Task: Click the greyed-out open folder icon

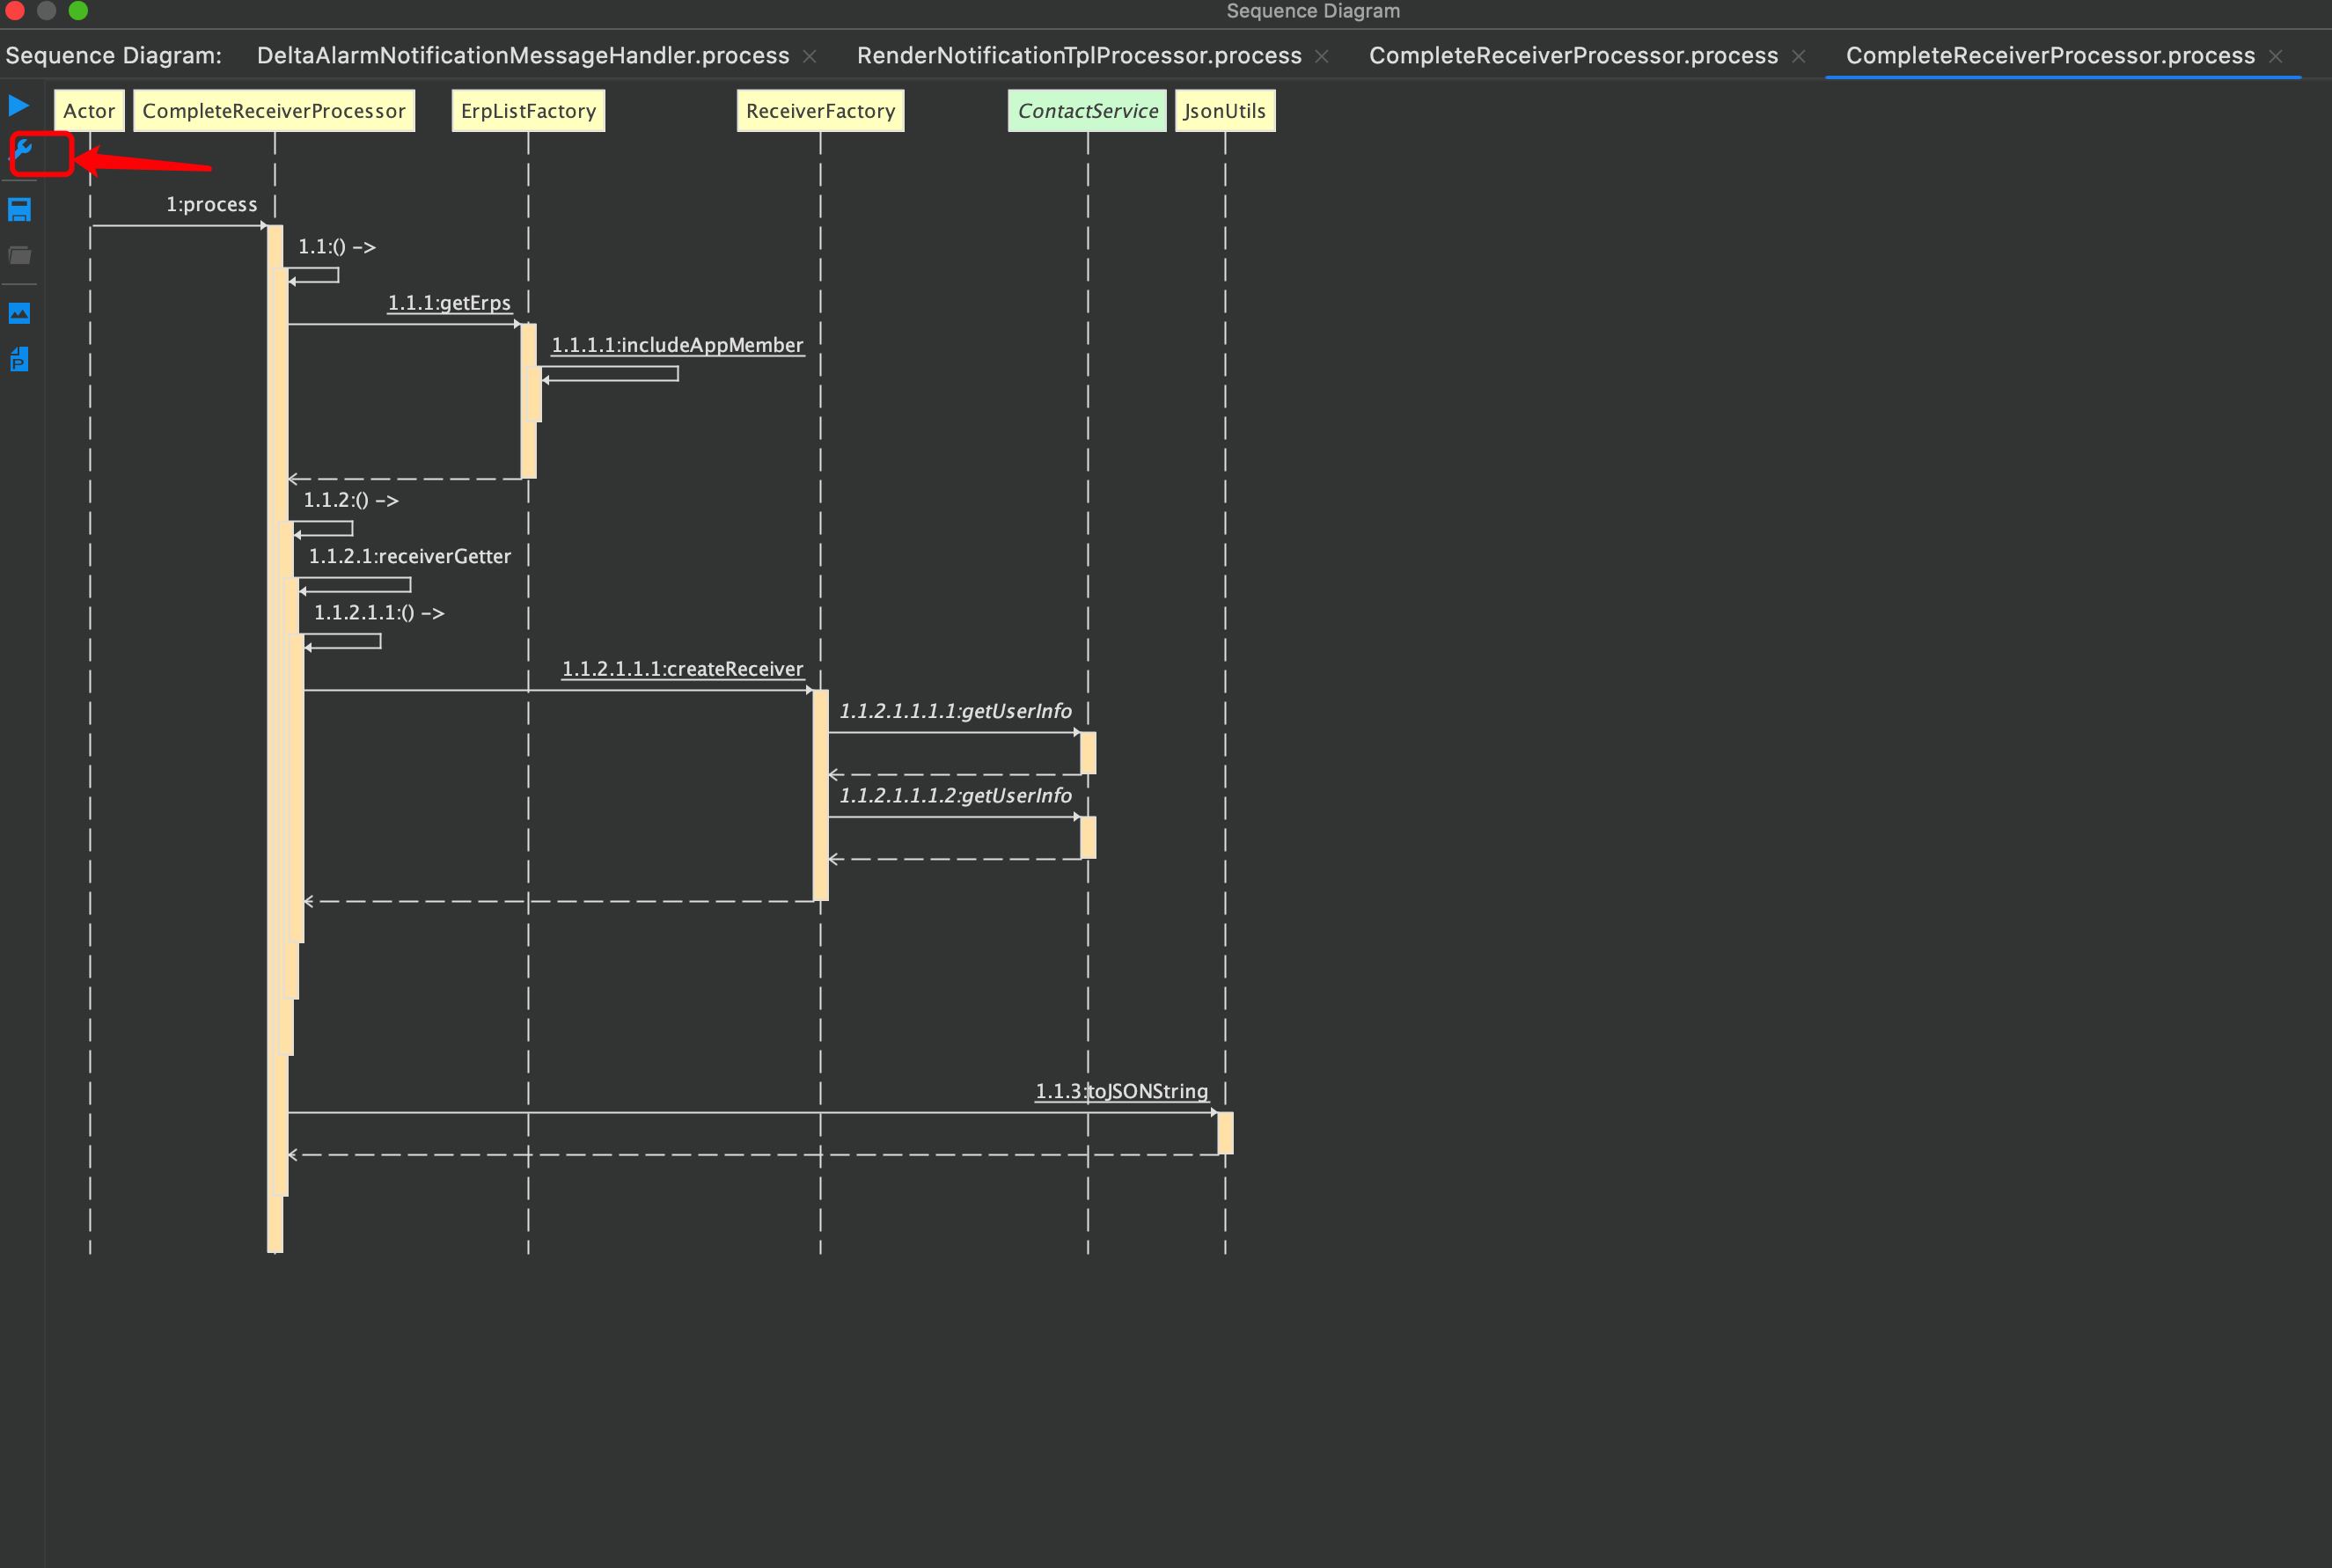Action: tap(19, 256)
